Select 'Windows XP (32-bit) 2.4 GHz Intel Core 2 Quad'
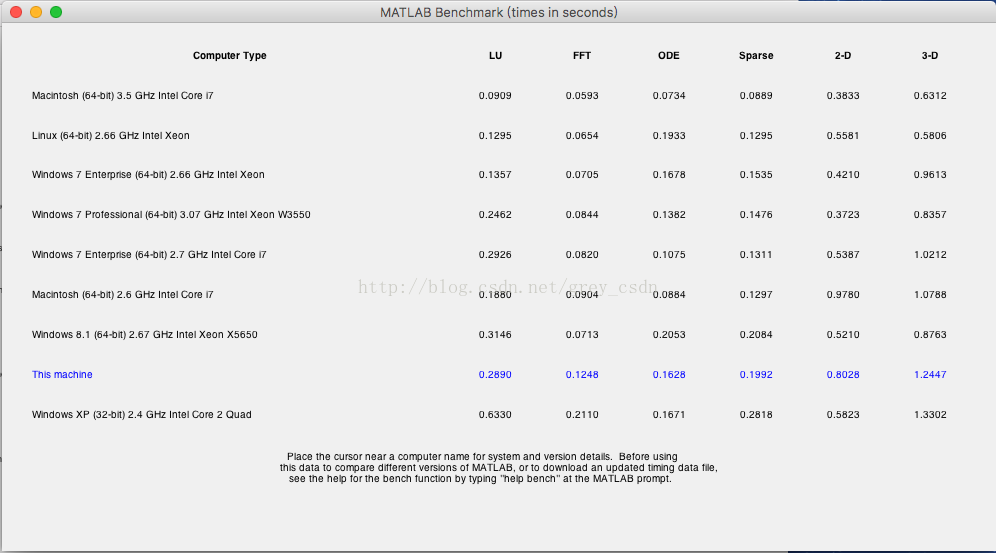The width and height of the screenshot is (996, 553). [x=142, y=415]
